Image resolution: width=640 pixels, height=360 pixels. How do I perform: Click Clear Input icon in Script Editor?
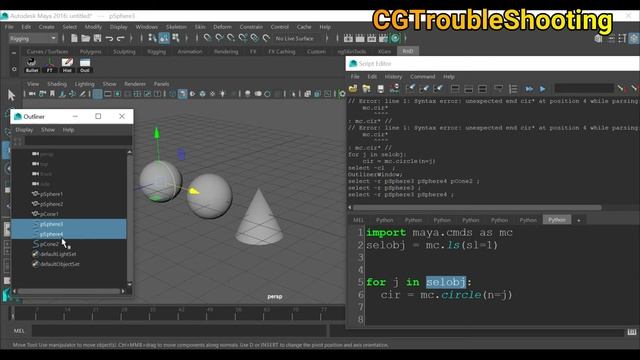(x=424, y=89)
